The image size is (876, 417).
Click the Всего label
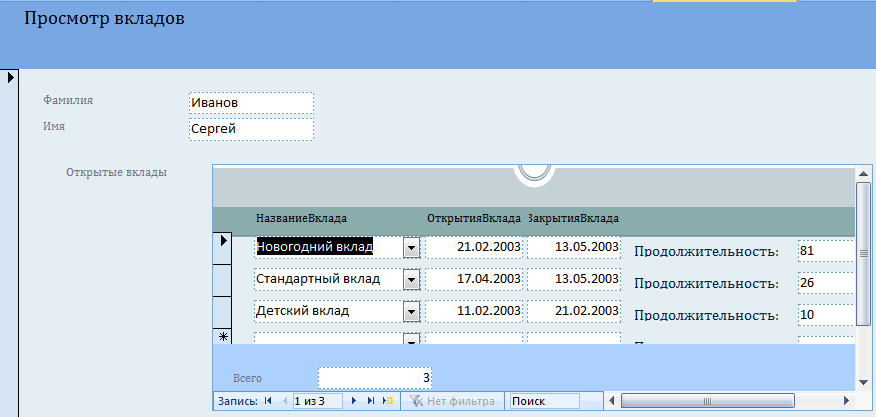pyautogui.click(x=247, y=378)
